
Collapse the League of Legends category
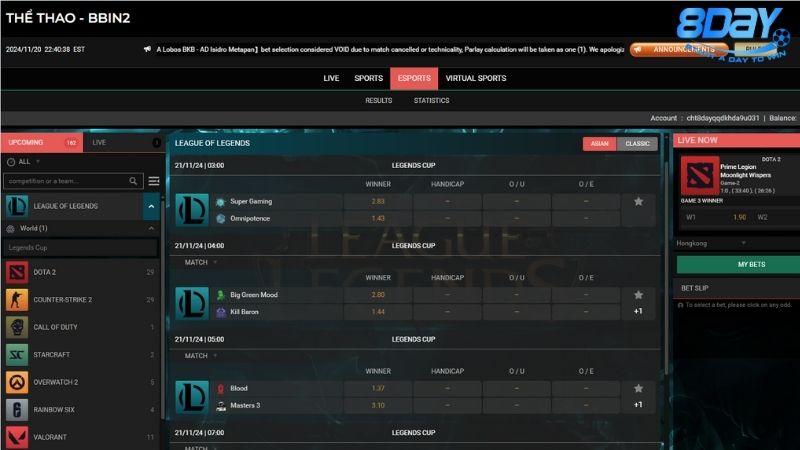[151, 206]
